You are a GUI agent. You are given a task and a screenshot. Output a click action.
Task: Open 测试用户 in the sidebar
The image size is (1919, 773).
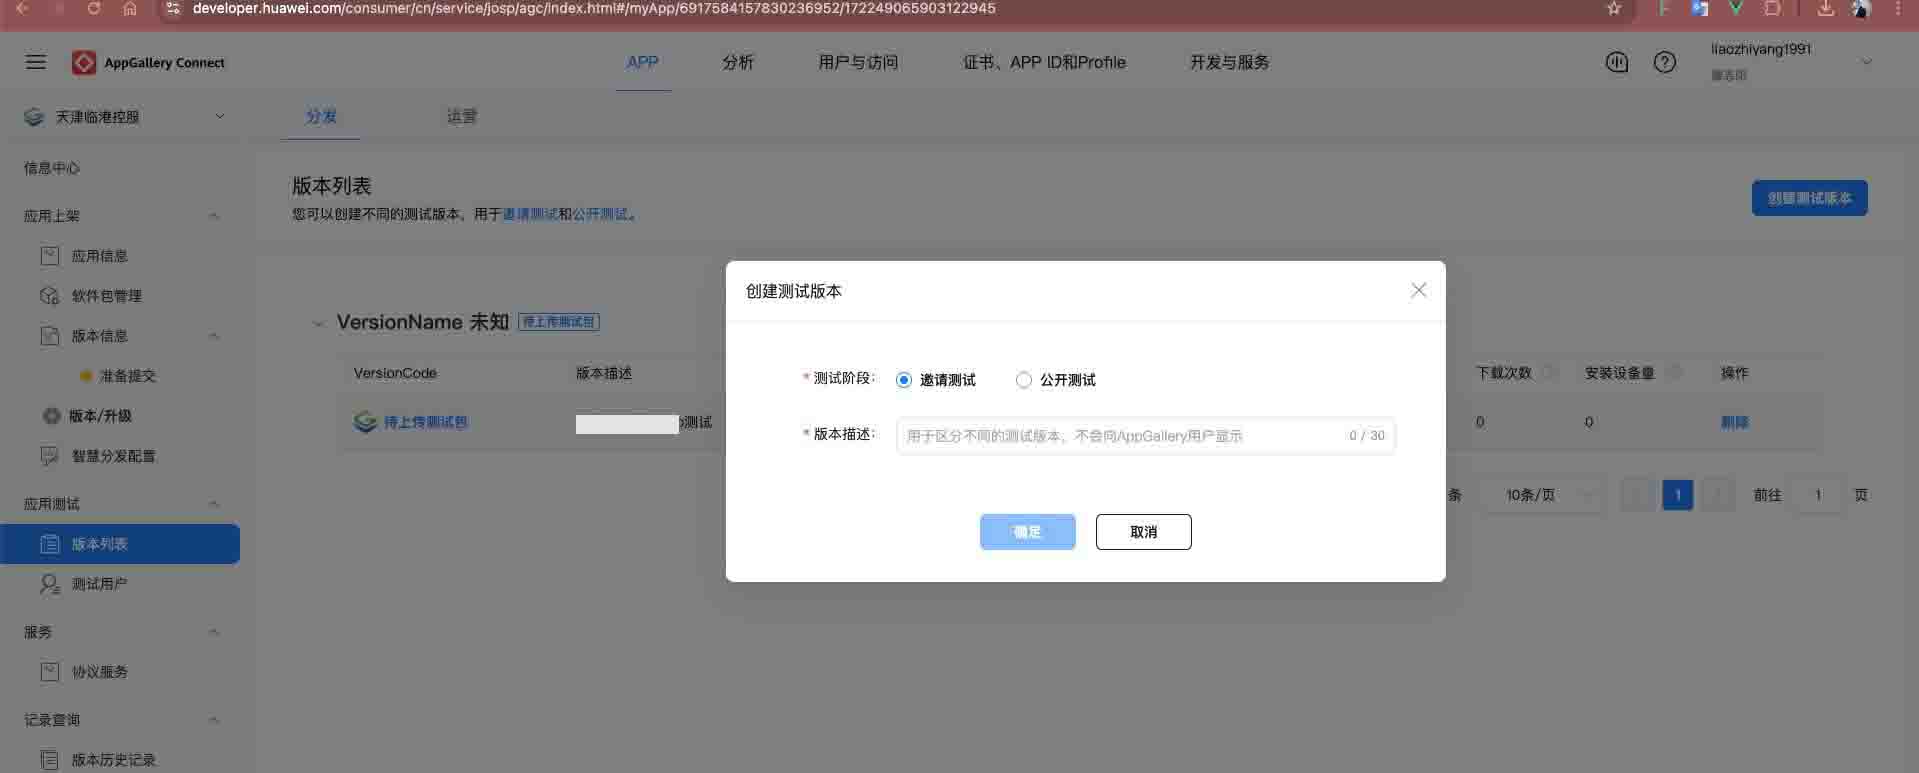pyautogui.click(x=99, y=584)
